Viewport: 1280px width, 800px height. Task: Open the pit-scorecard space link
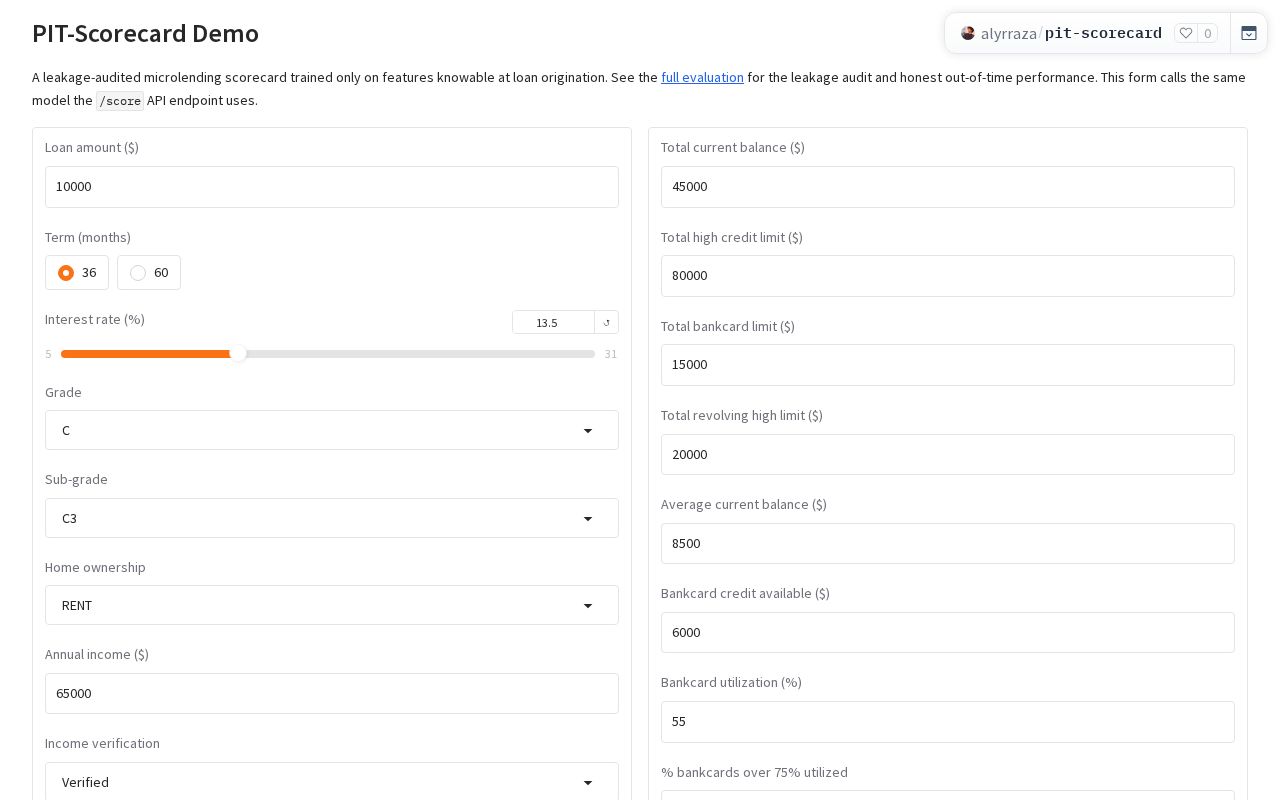coord(1103,33)
